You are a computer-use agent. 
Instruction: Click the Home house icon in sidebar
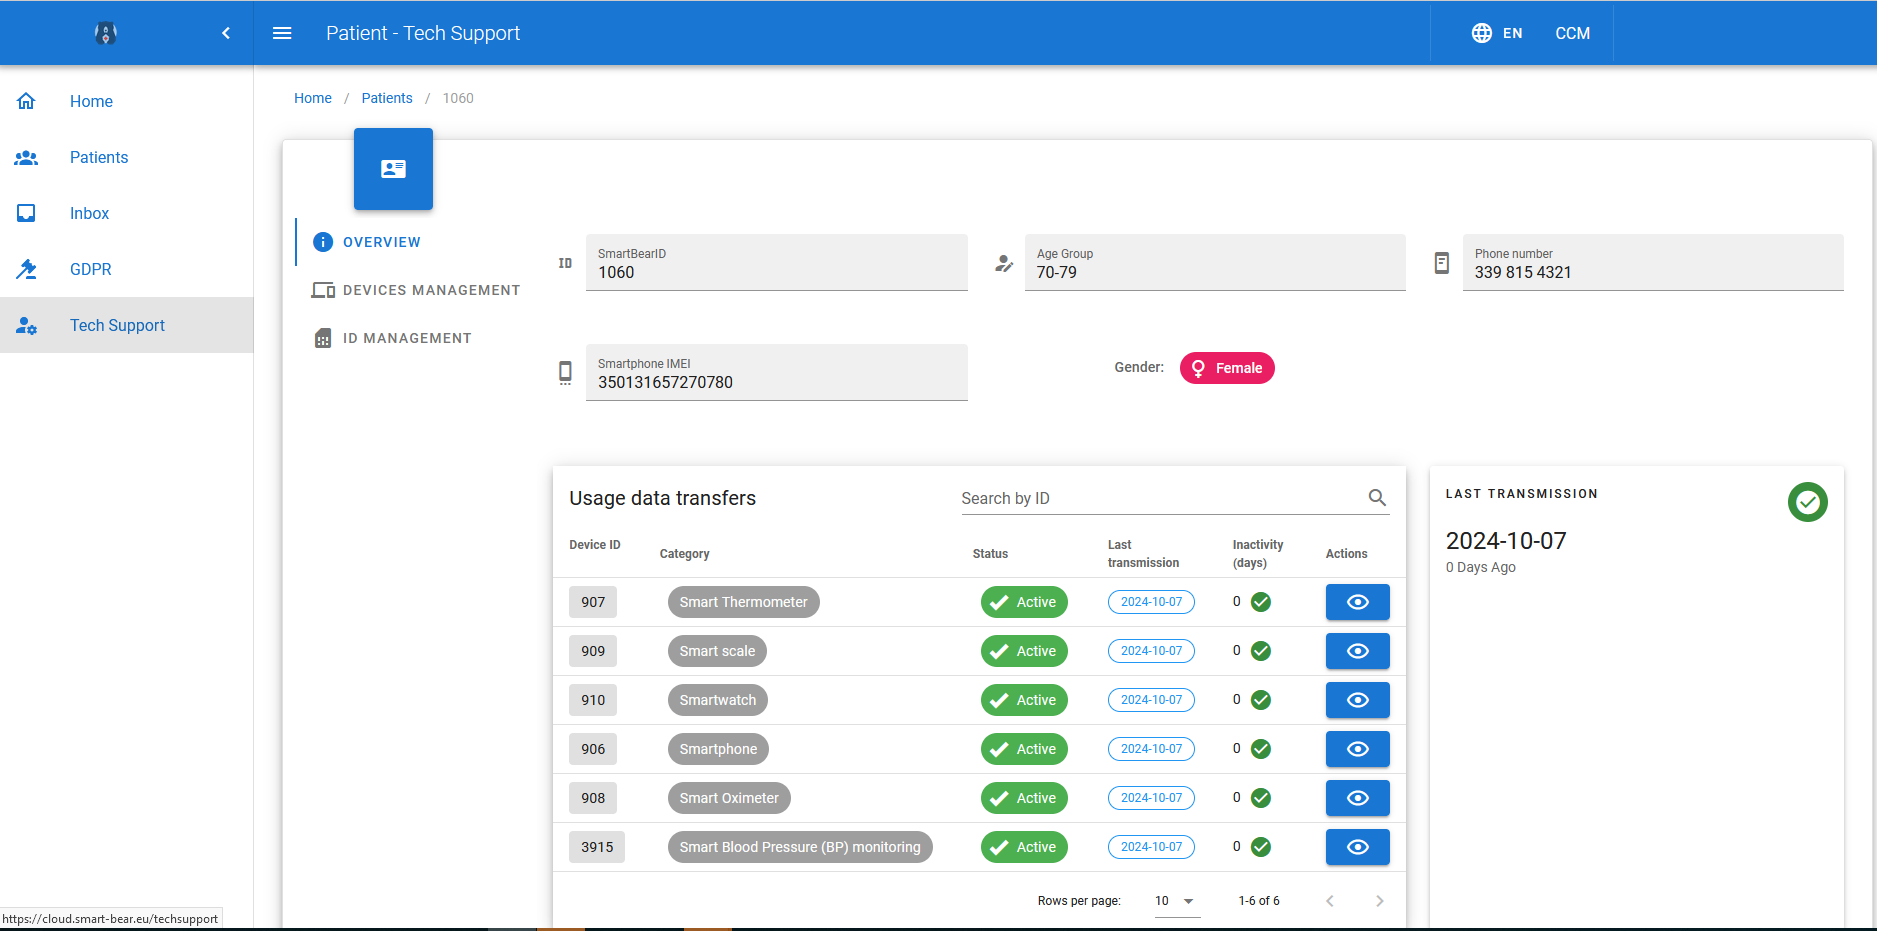pyautogui.click(x=26, y=101)
